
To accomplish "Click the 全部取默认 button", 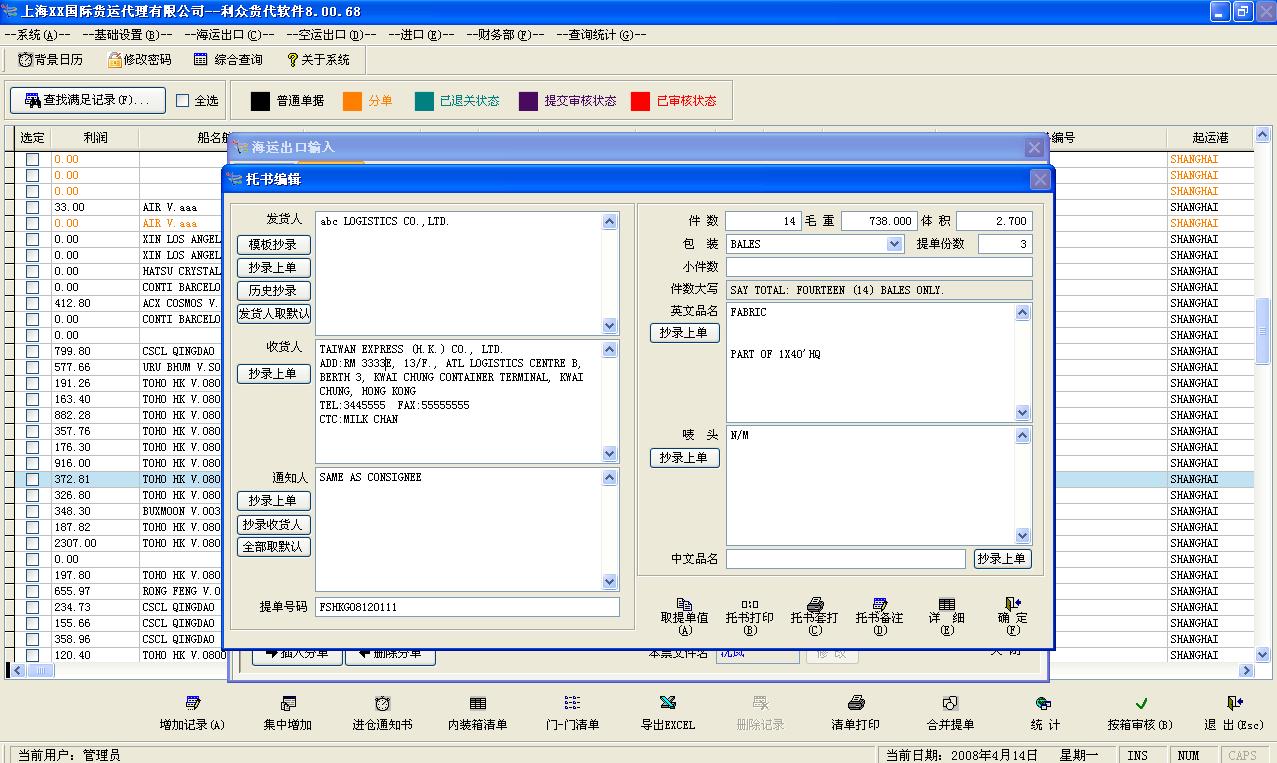I will 273,547.
